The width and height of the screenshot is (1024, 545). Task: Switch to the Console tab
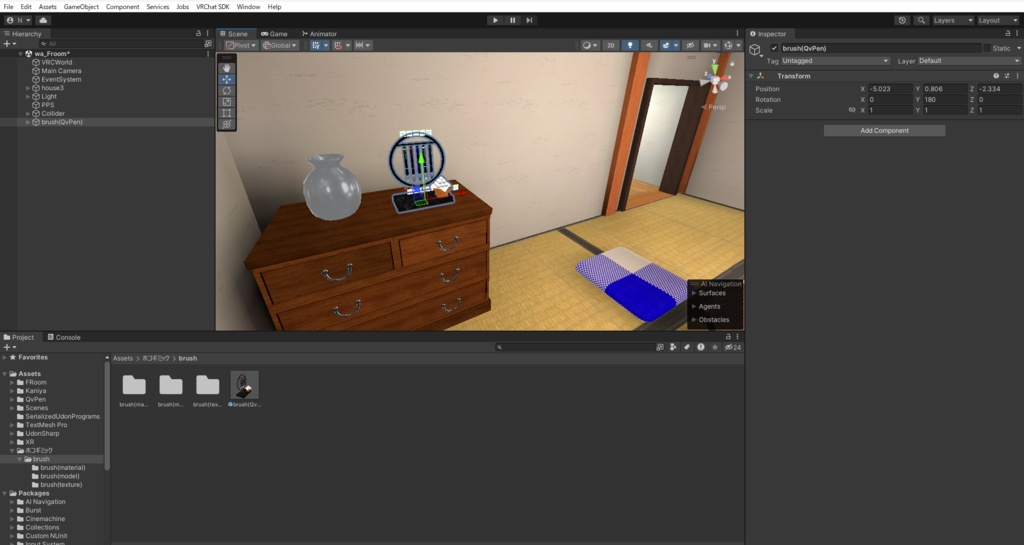coord(64,337)
